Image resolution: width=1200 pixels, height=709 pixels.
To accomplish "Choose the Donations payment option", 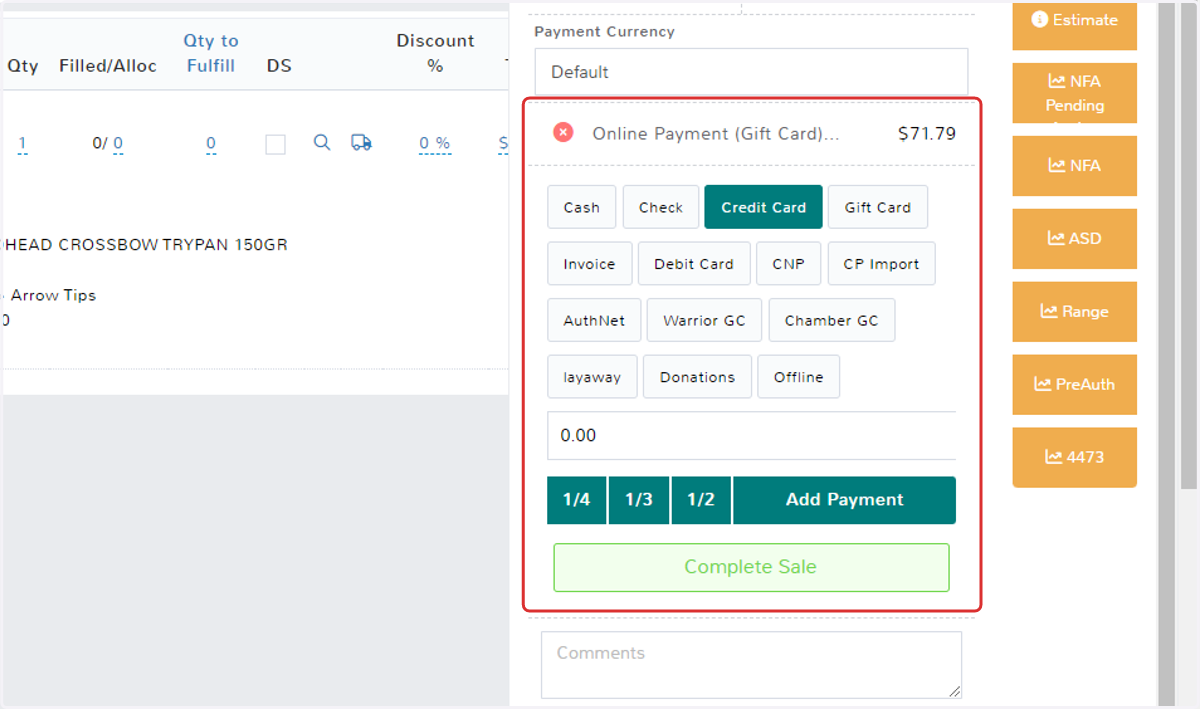I will point(697,377).
